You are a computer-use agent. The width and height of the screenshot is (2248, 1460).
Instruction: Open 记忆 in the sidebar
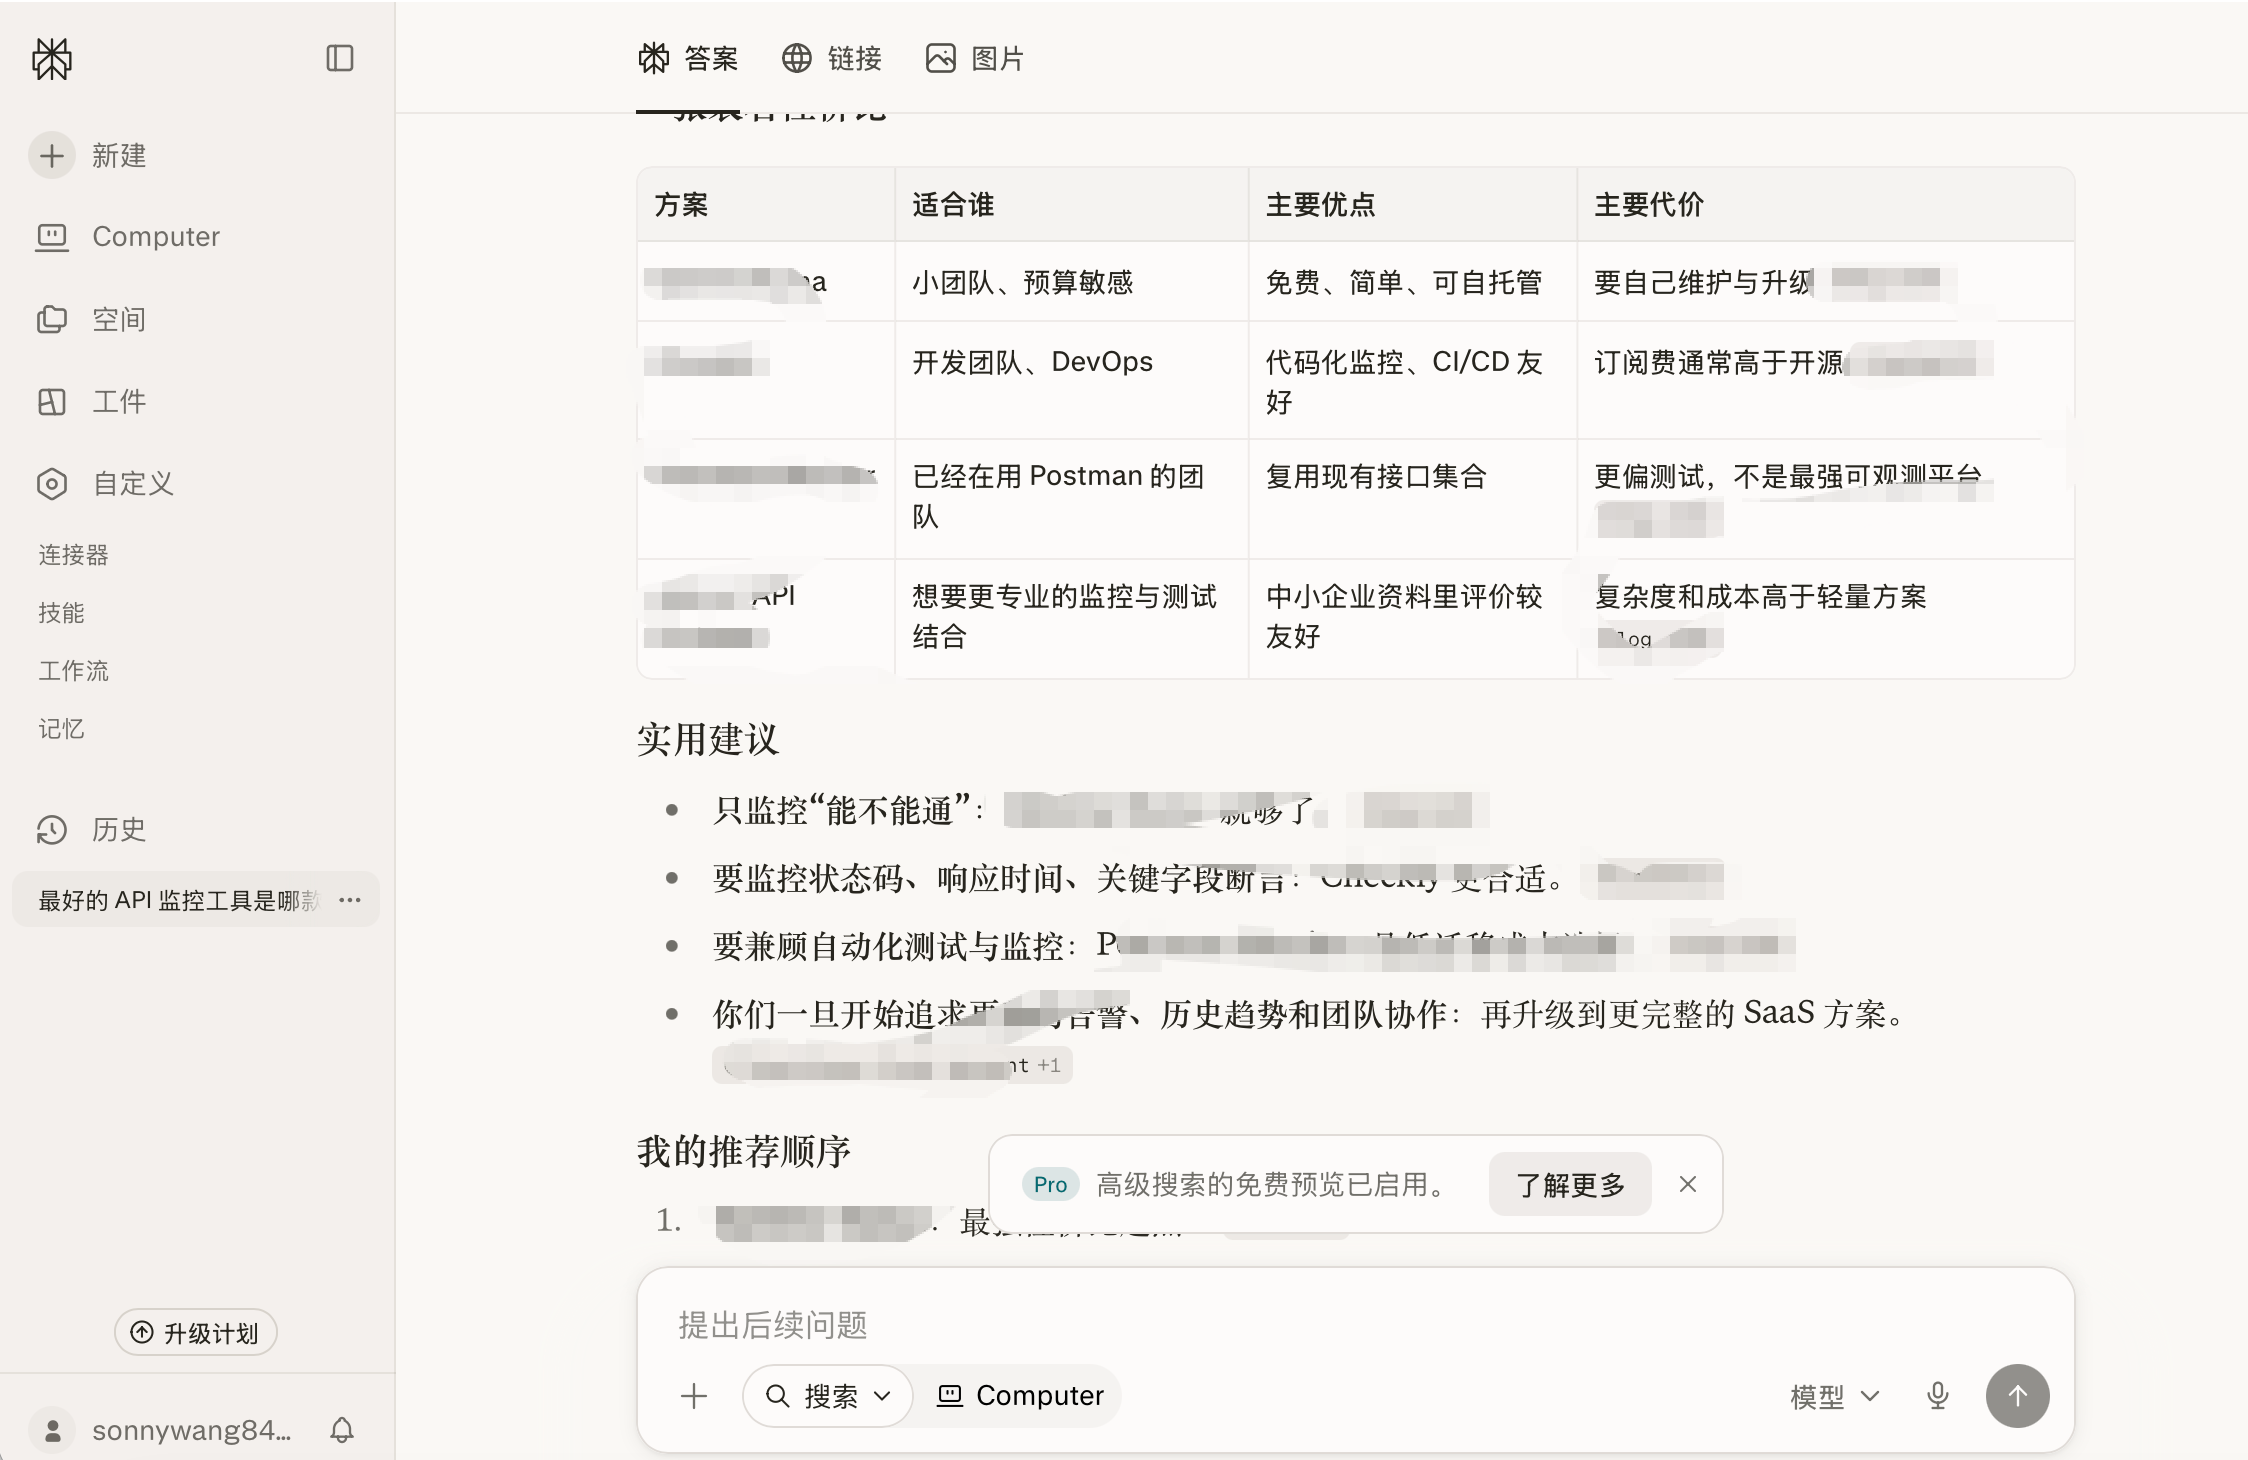tap(61, 729)
